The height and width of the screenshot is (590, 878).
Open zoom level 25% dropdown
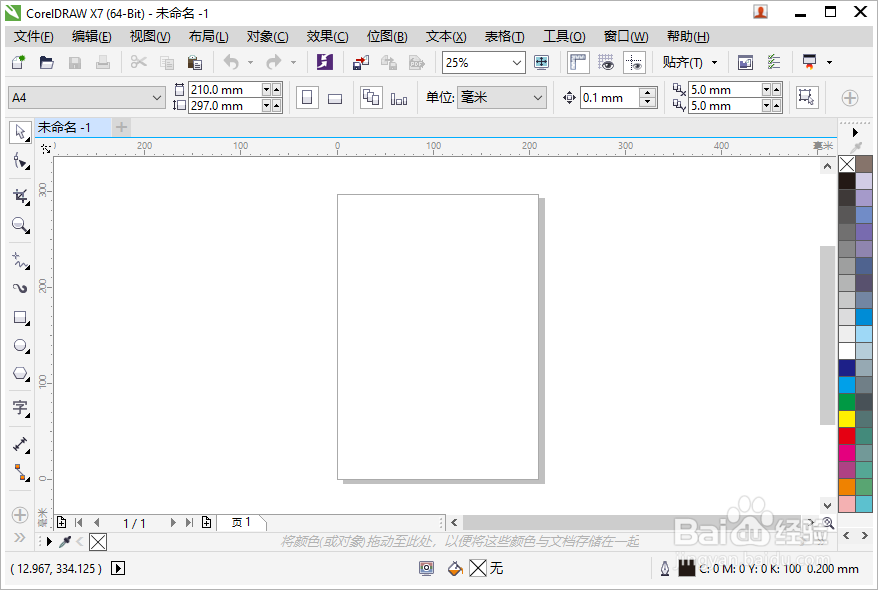(517, 63)
